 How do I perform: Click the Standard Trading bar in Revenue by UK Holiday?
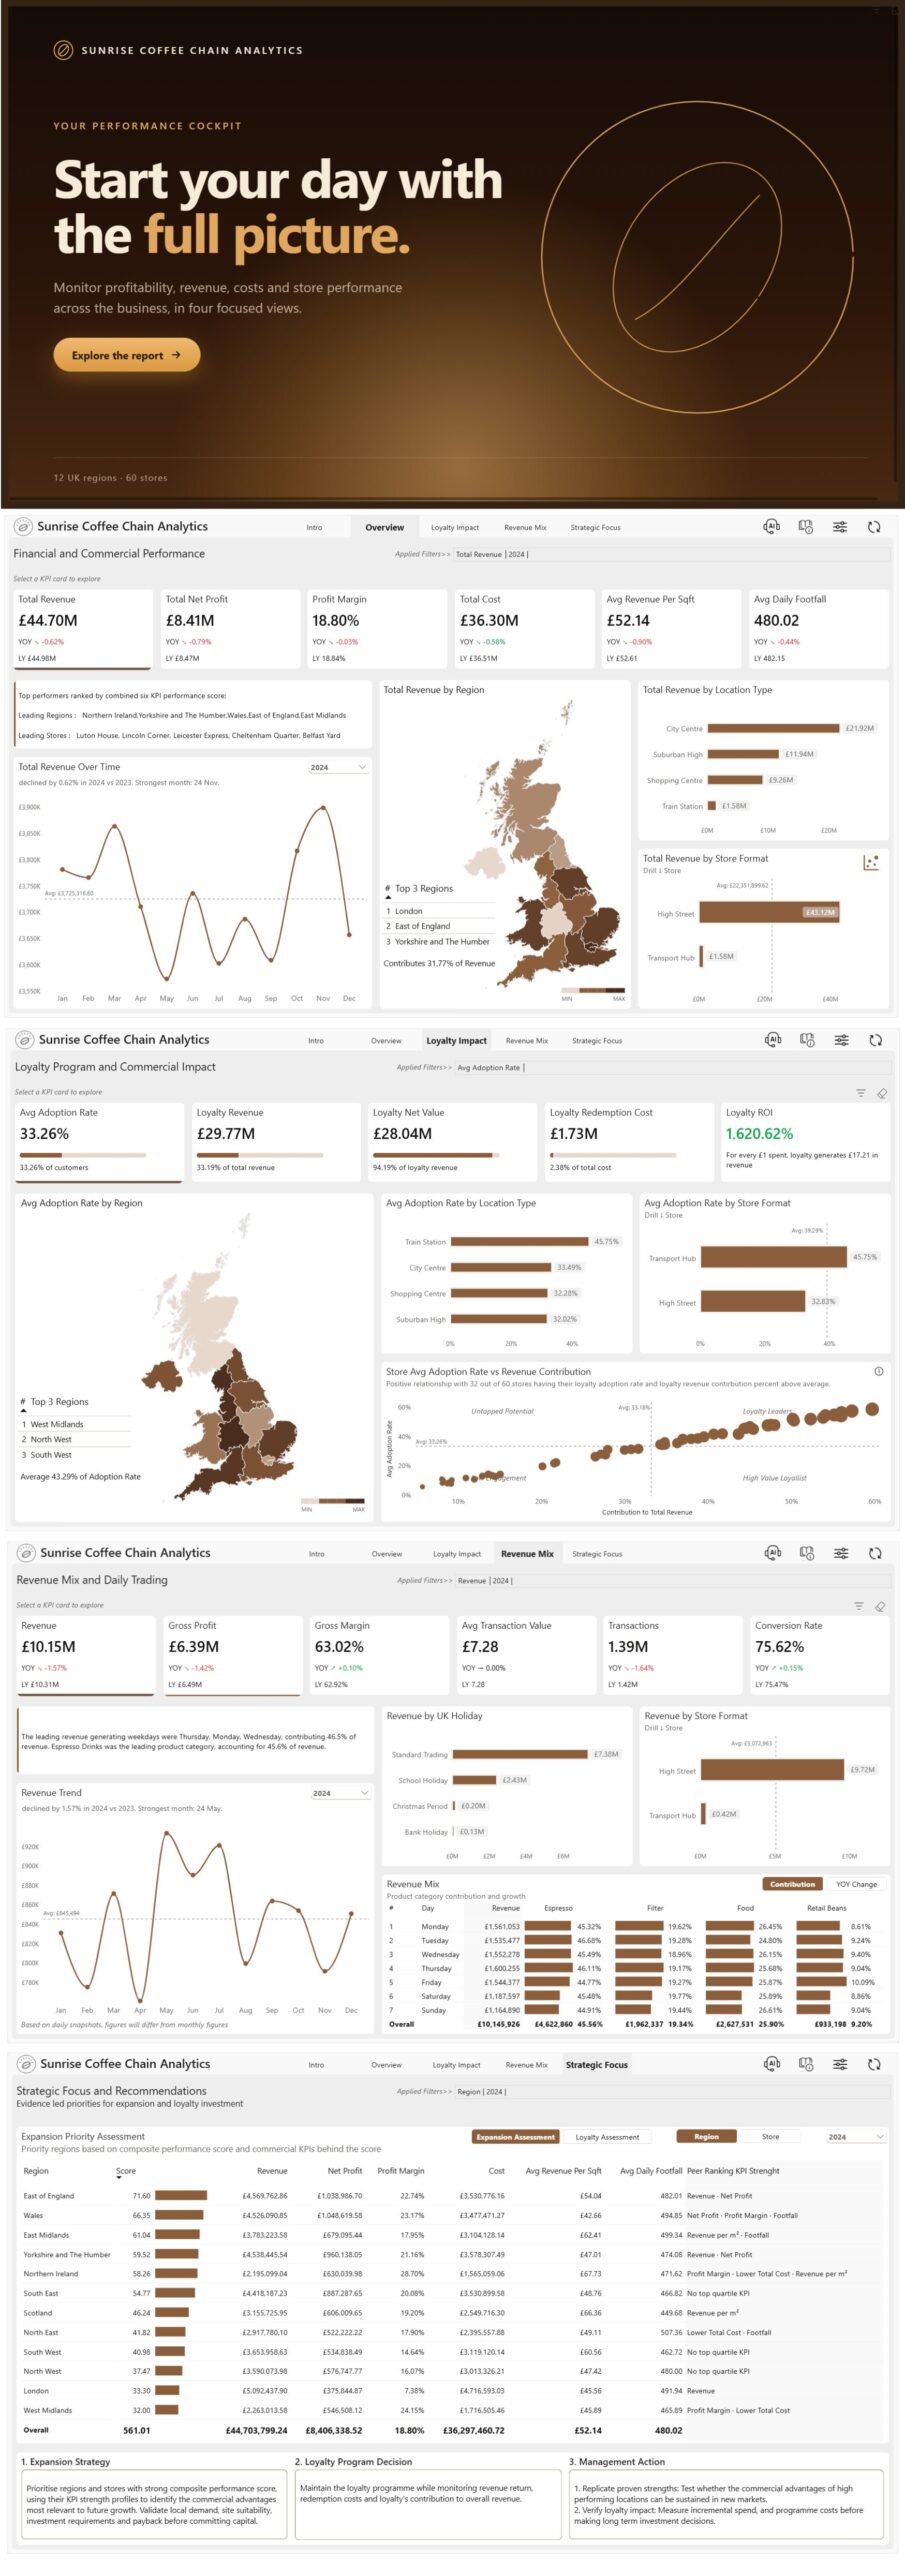pyautogui.click(x=521, y=1754)
